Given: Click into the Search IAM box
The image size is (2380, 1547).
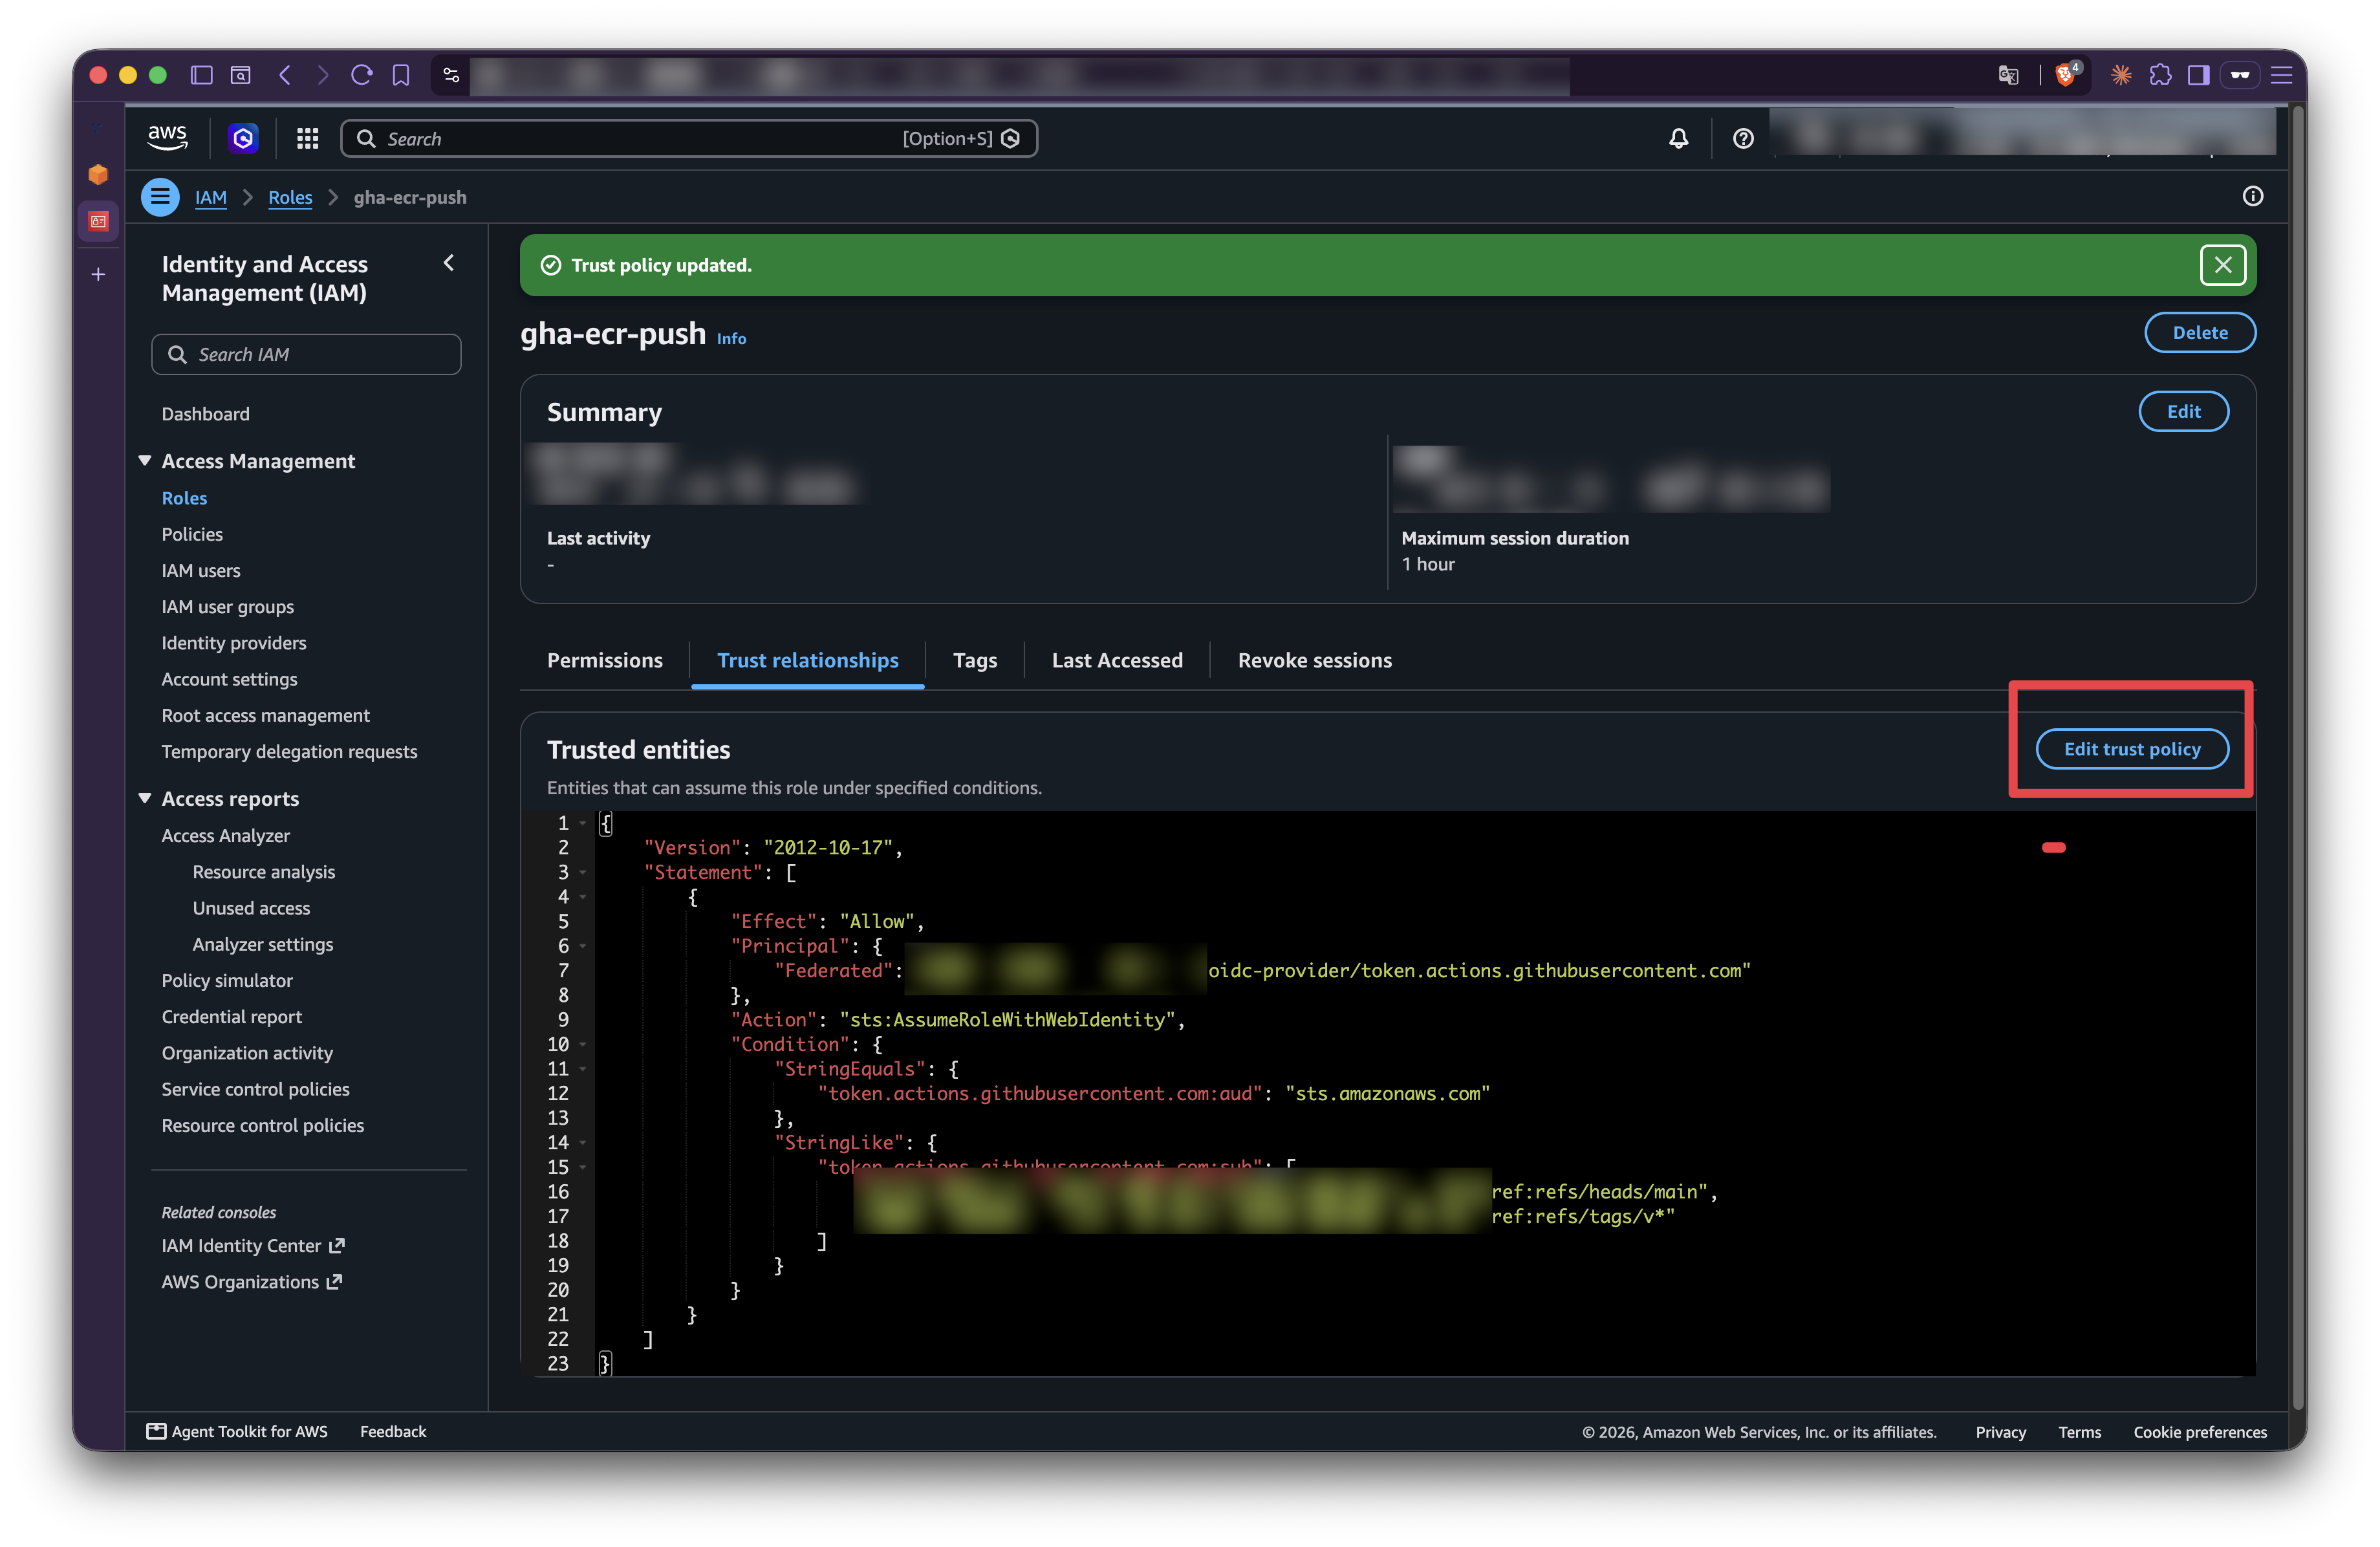Looking at the screenshot, I should tap(306, 354).
